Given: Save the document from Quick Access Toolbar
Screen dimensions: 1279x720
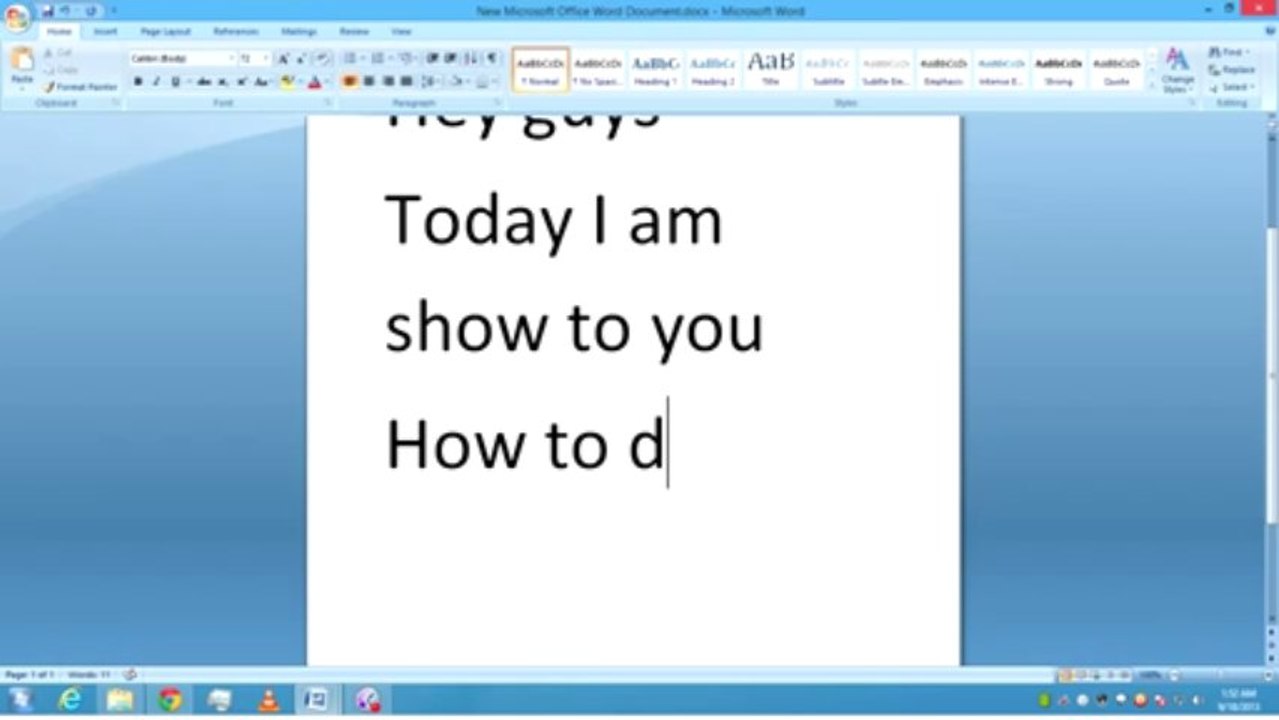Looking at the screenshot, I should [48, 11].
